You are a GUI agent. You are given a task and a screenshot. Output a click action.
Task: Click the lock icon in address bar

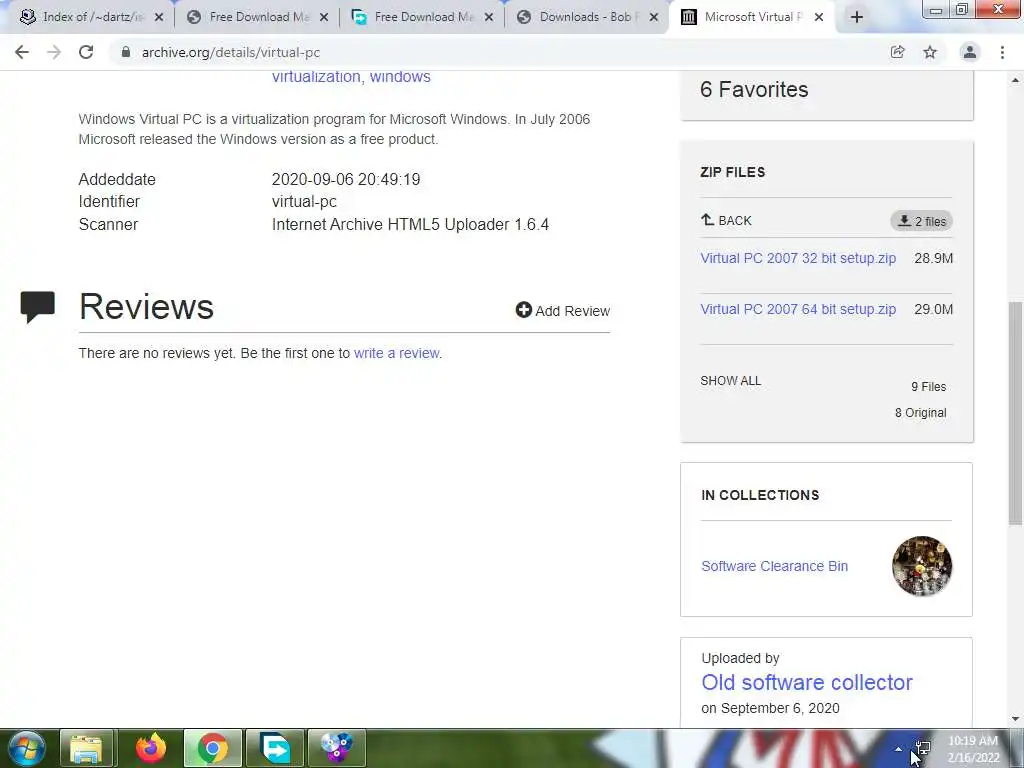[x=125, y=52]
